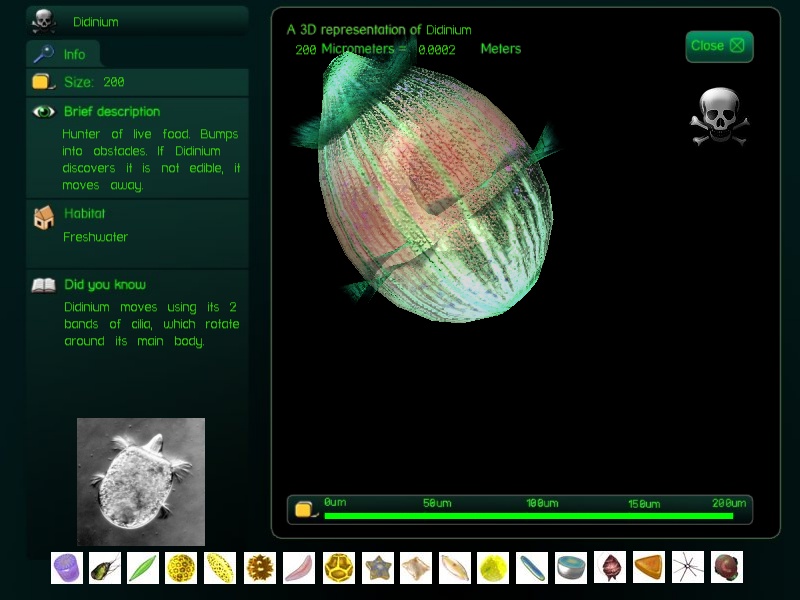Image resolution: width=800 pixels, height=600 pixels.
Task: Click the Size: 200 row
Action: [137, 82]
